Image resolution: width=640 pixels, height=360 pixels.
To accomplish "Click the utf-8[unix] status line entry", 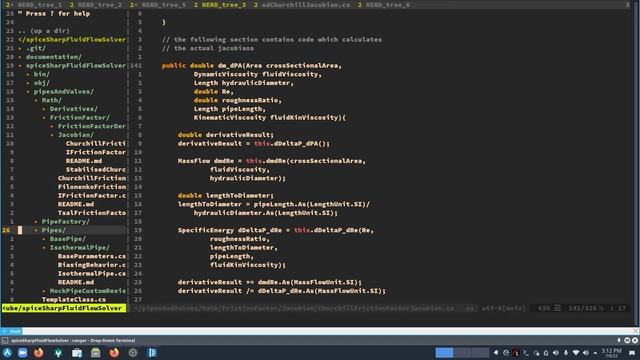I will point(503,308).
